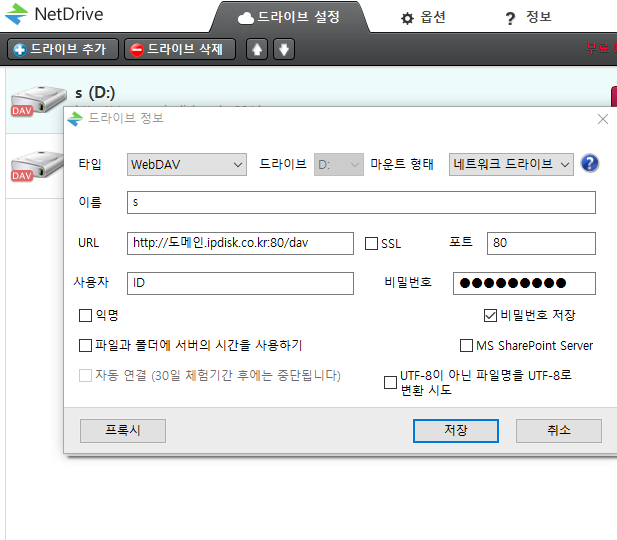Uncheck 비밀번호 저장 checkbox

point(490,315)
